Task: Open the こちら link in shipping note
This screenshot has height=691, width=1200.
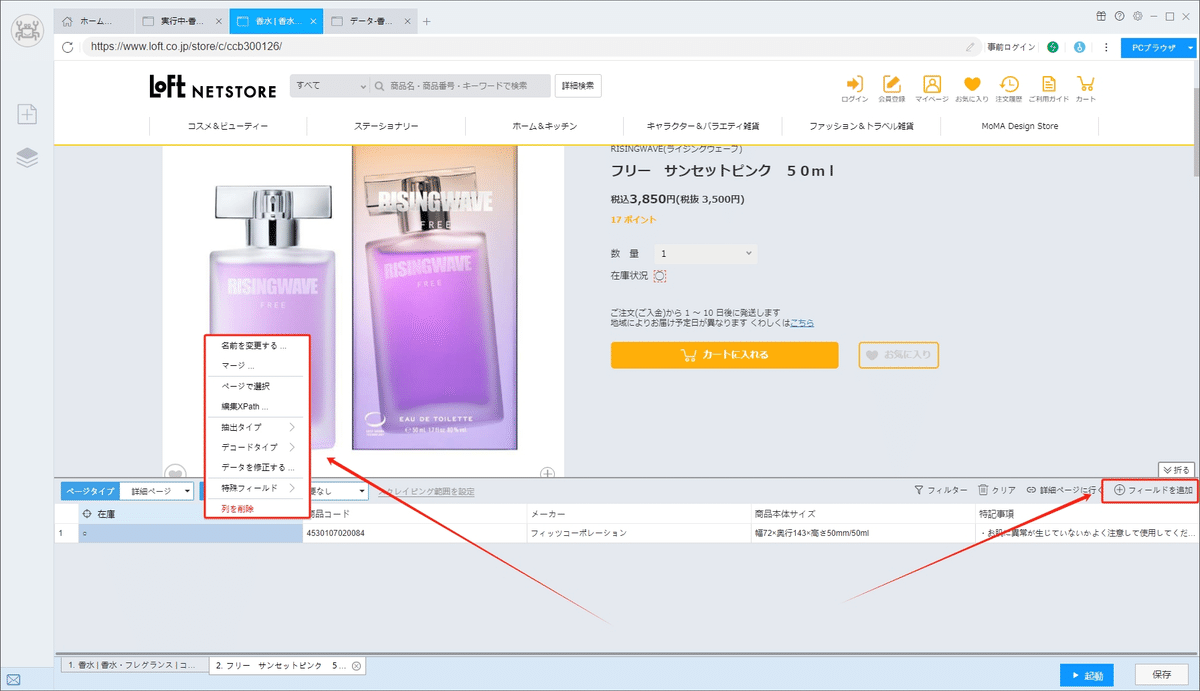Action: [x=802, y=323]
